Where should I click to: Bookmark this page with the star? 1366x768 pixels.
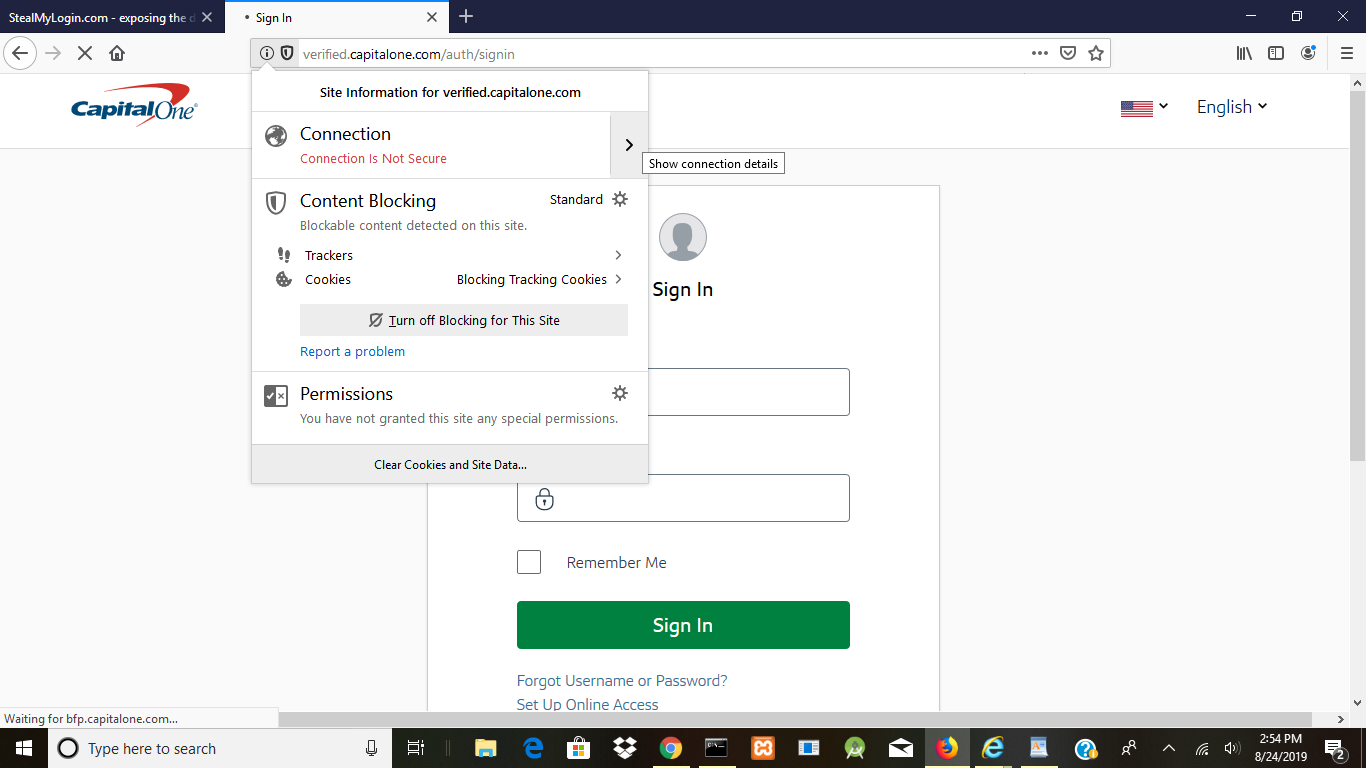[1096, 53]
